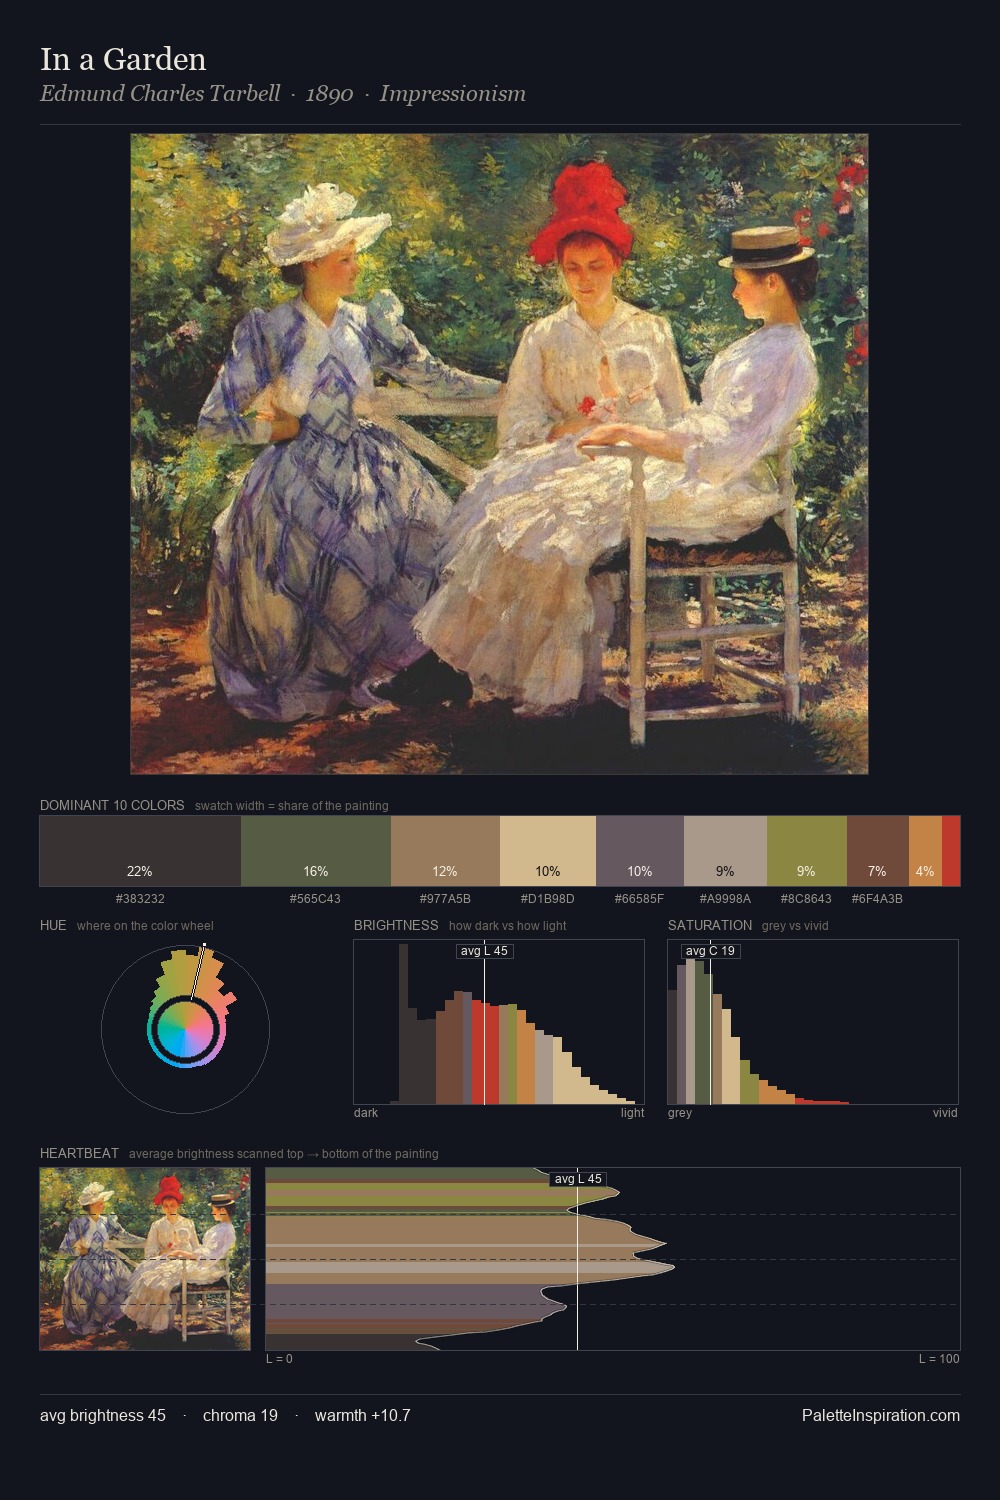
Task: Click the dark swatch labeled 22%
Action: point(140,851)
